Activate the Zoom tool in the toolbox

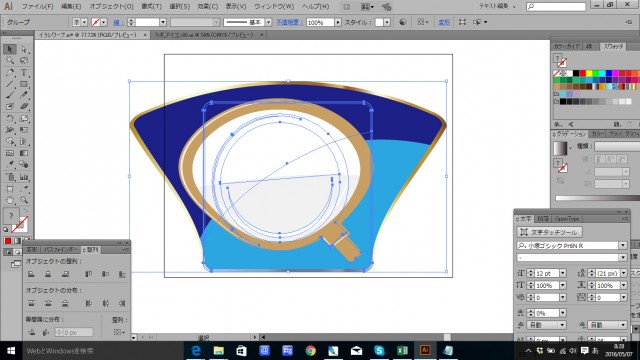tap(24, 200)
